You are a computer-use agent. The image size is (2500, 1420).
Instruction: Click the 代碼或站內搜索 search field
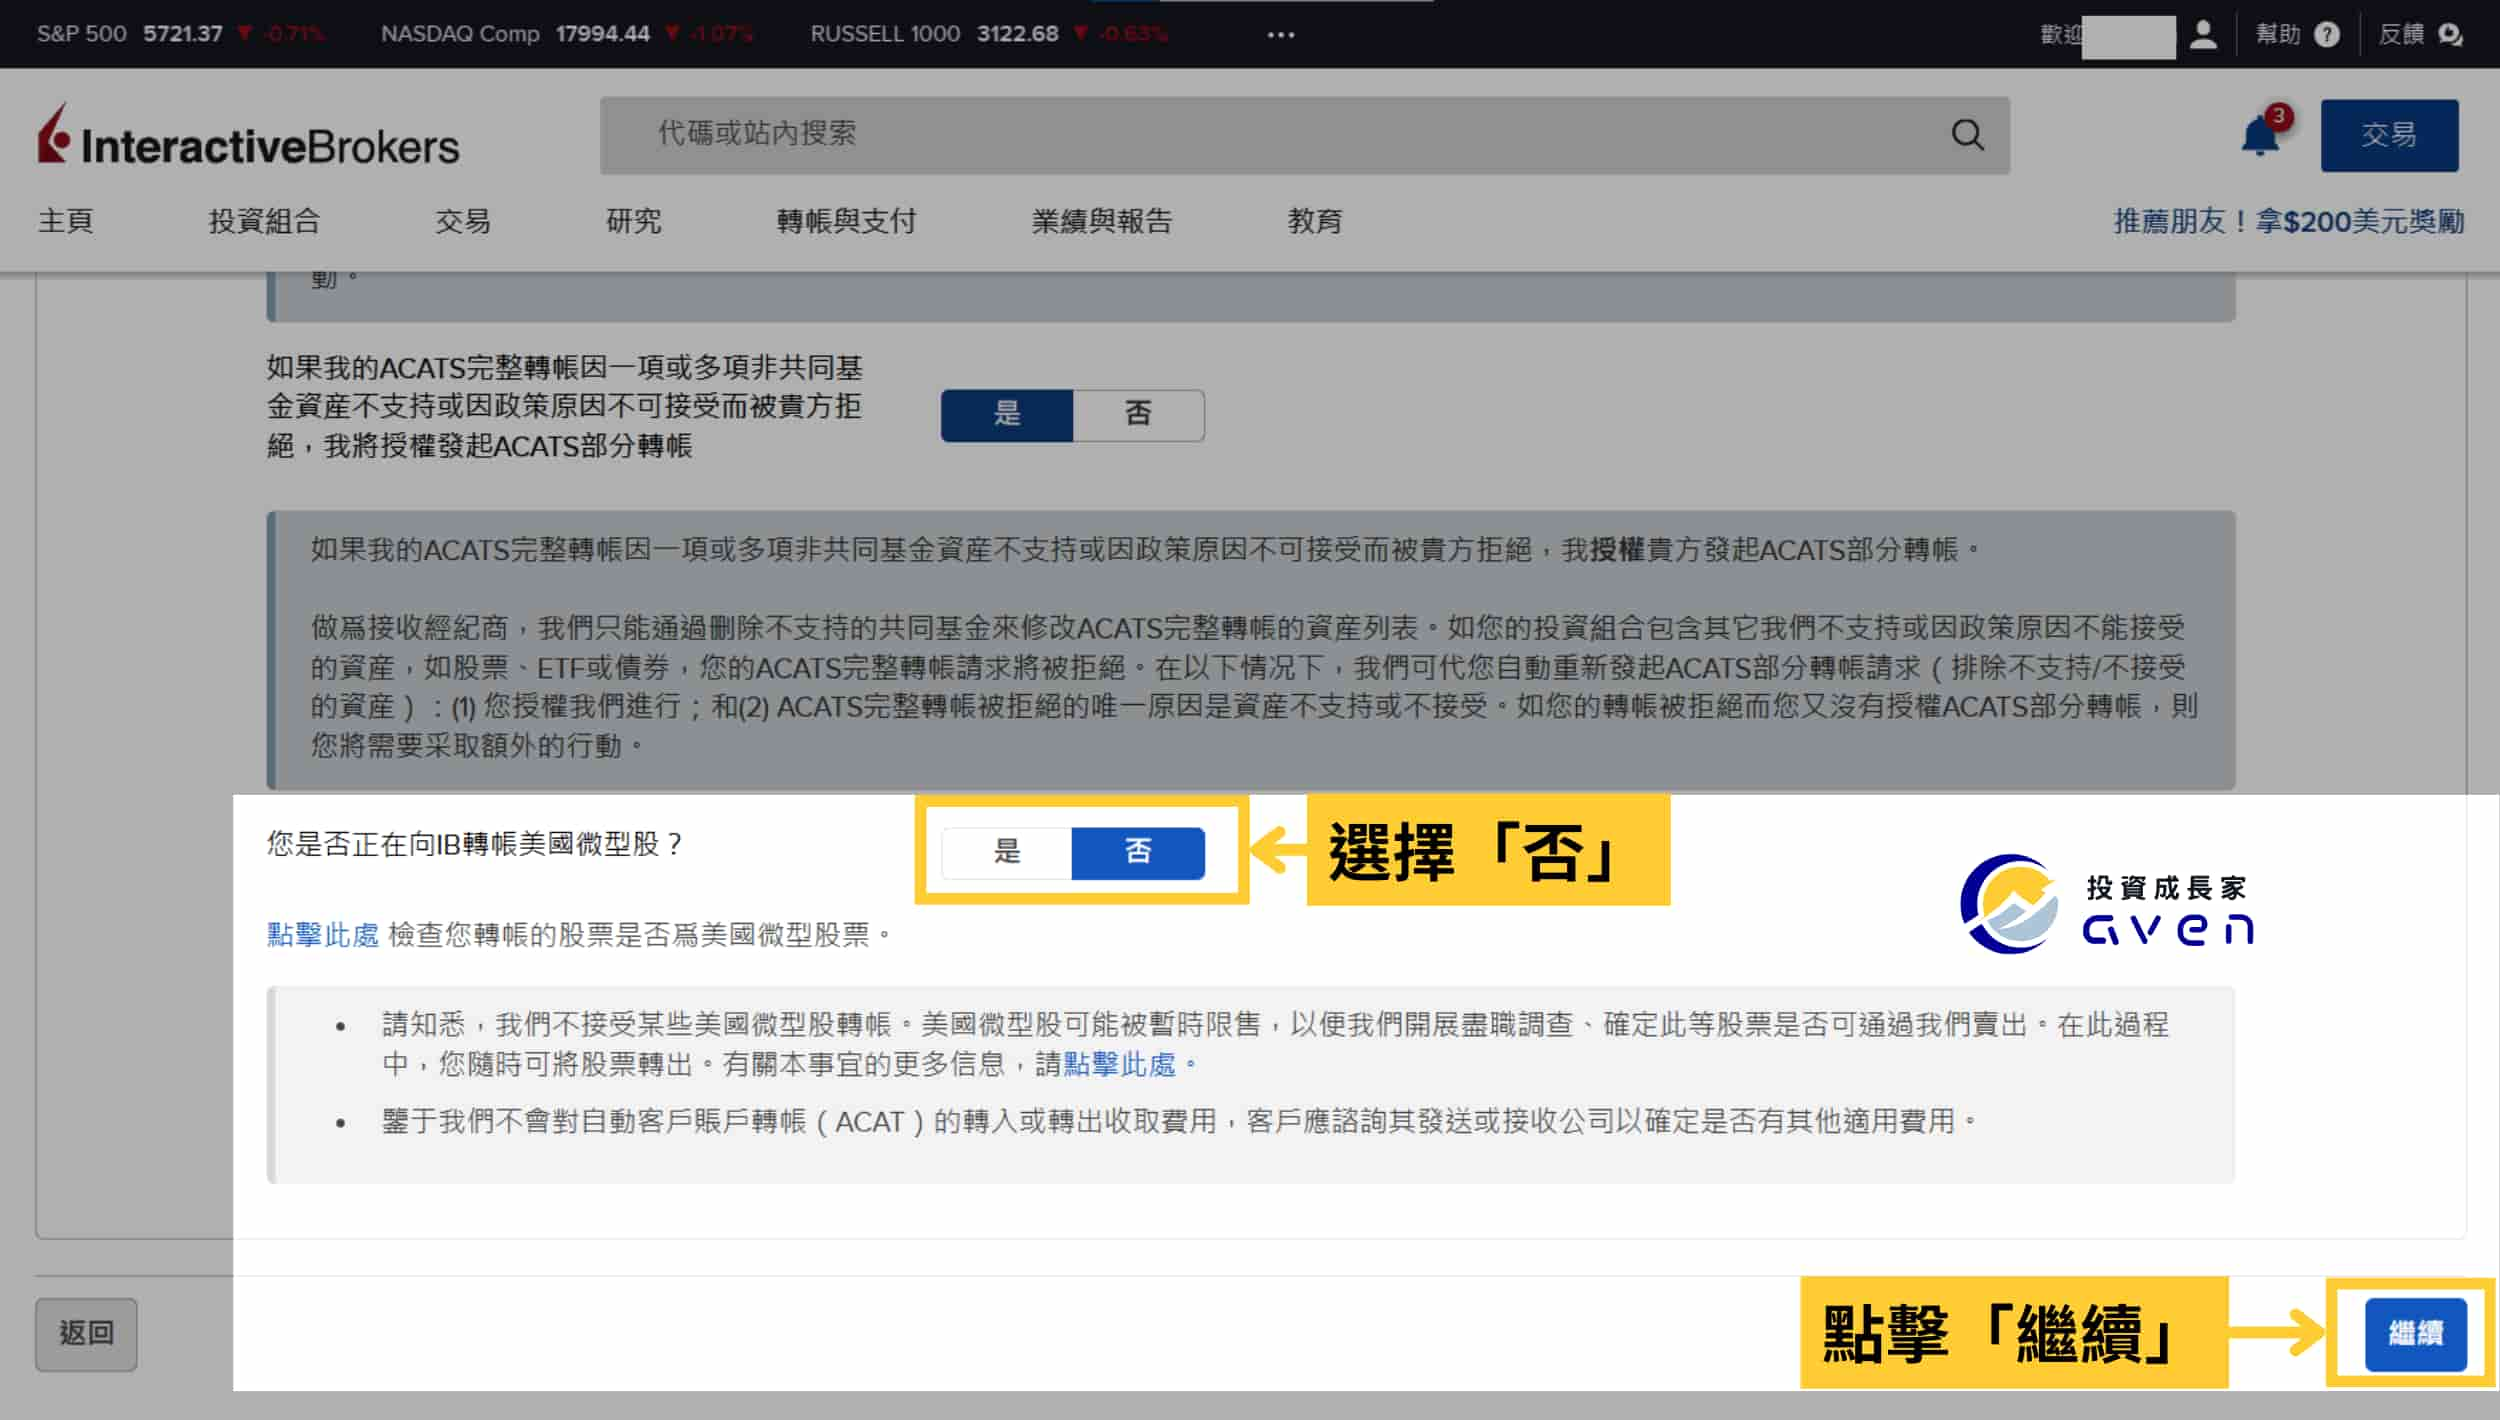click(x=1304, y=135)
